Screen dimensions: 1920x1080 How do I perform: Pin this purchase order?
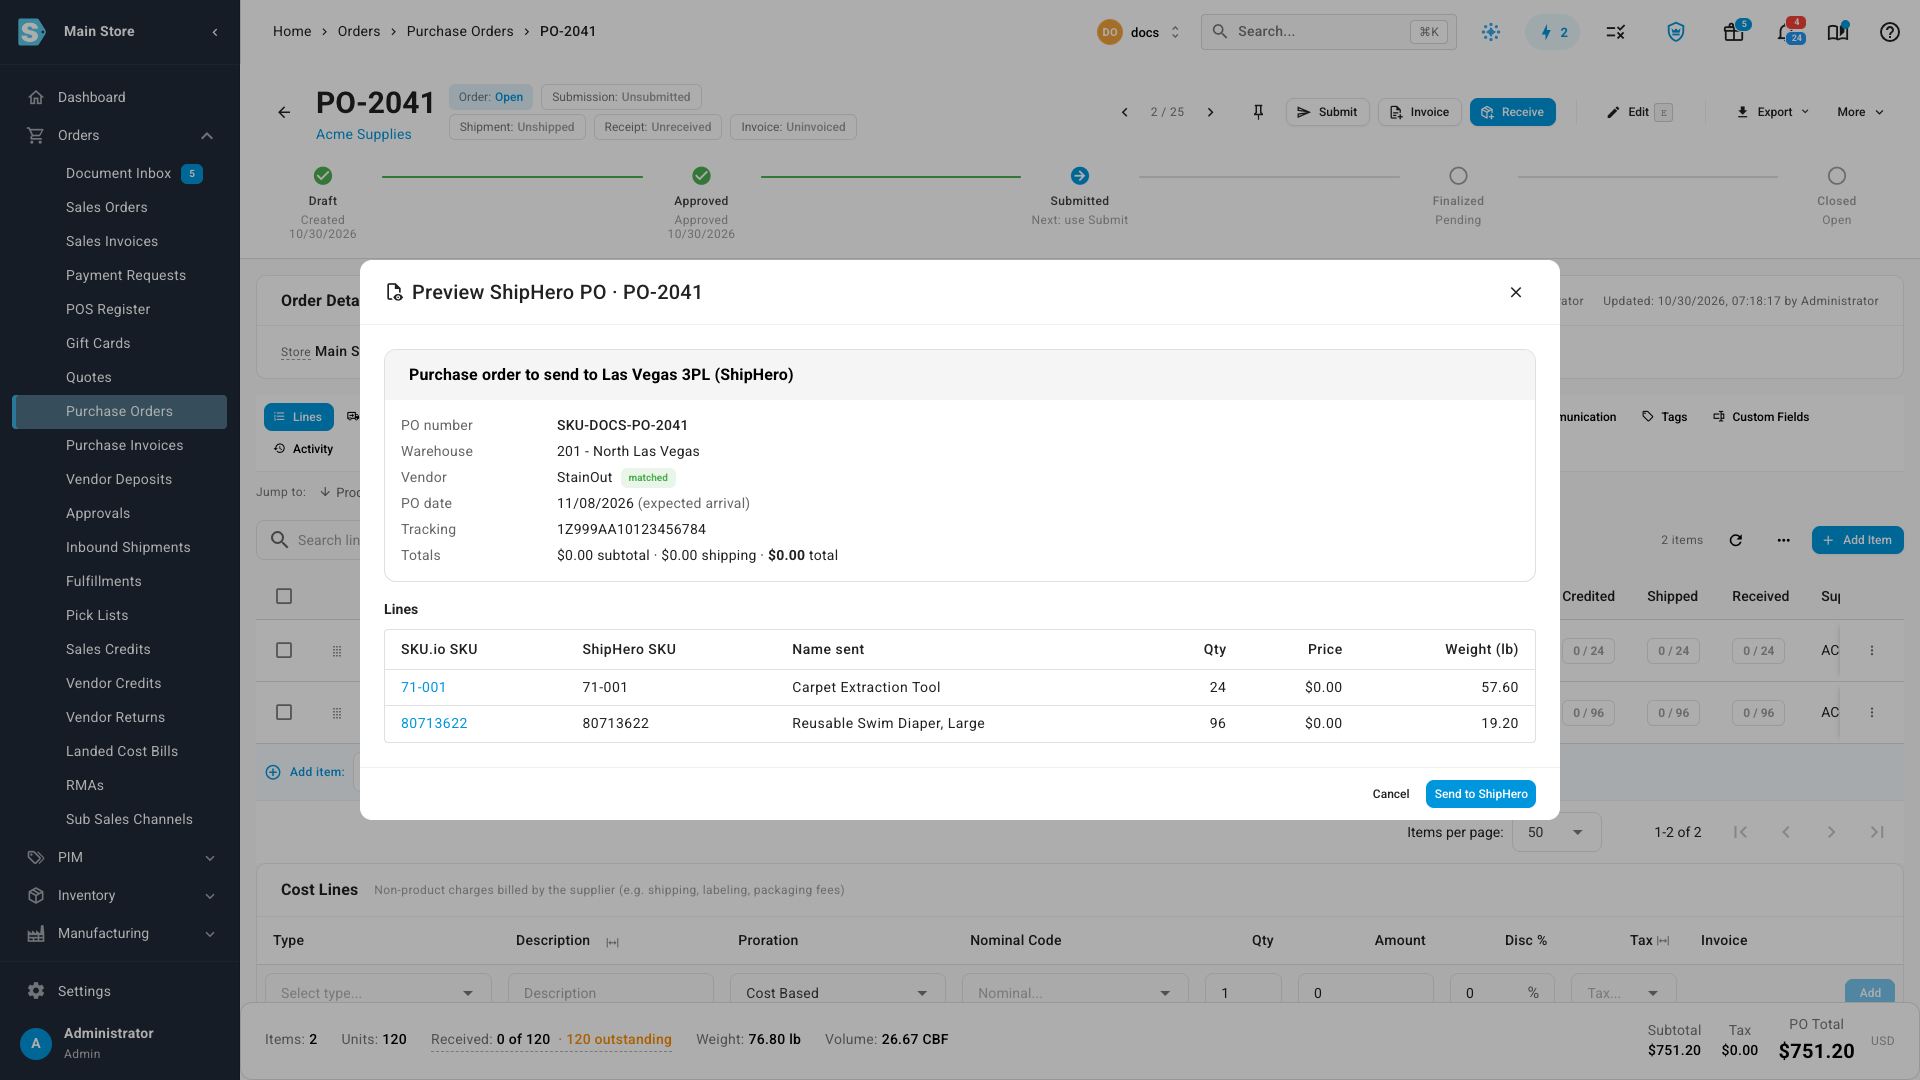(x=1258, y=112)
